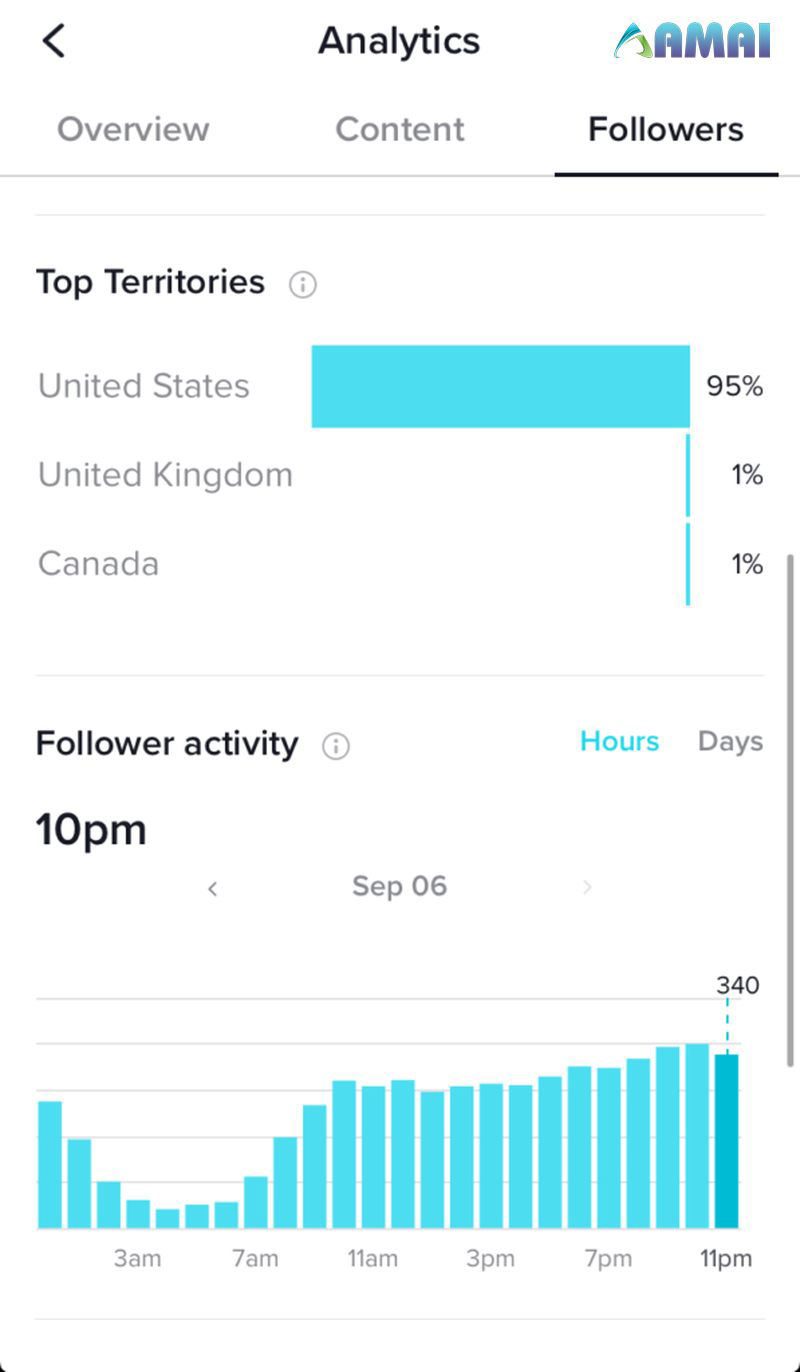Open info icon next to Follower activity
The height and width of the screenshot is (1372, 800).
click(336, 746)
